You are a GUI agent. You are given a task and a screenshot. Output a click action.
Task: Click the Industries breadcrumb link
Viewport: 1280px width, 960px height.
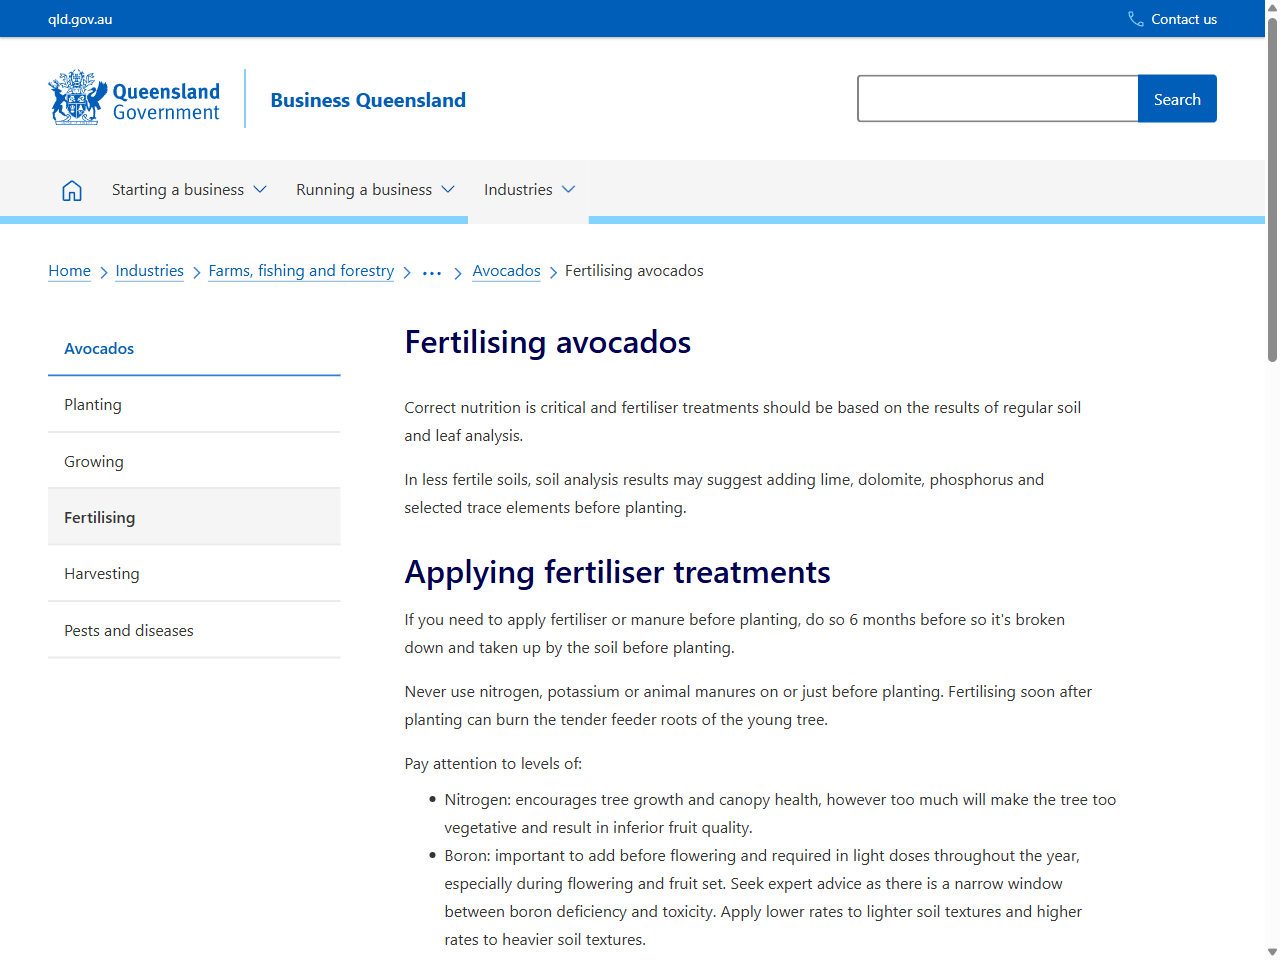(149, 270)
